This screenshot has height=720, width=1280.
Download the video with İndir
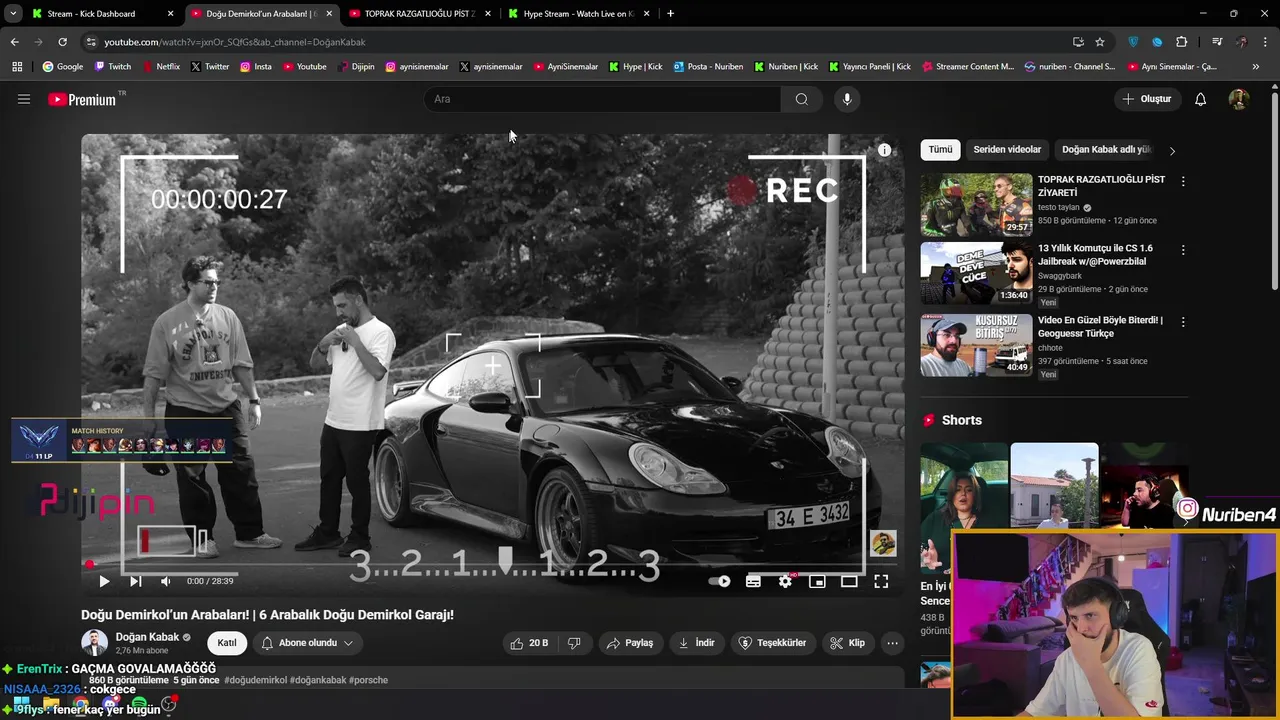coord(696,643)
